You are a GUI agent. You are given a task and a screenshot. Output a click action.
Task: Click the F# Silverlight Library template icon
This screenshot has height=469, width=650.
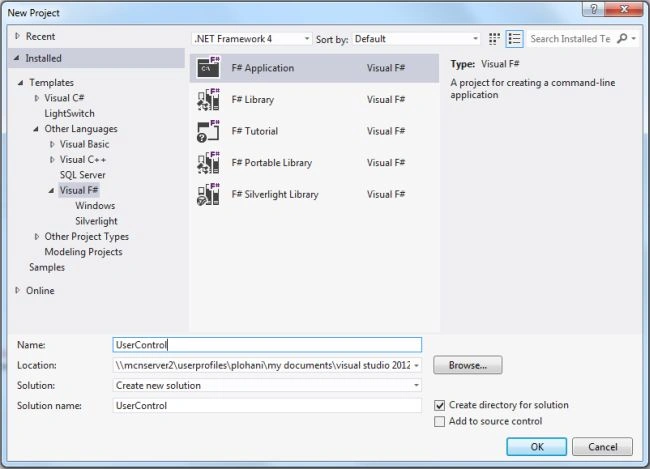209,194
